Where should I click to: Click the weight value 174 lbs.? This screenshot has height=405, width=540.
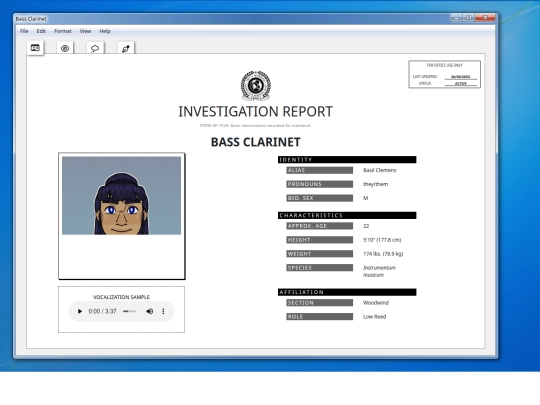(383, 254)
